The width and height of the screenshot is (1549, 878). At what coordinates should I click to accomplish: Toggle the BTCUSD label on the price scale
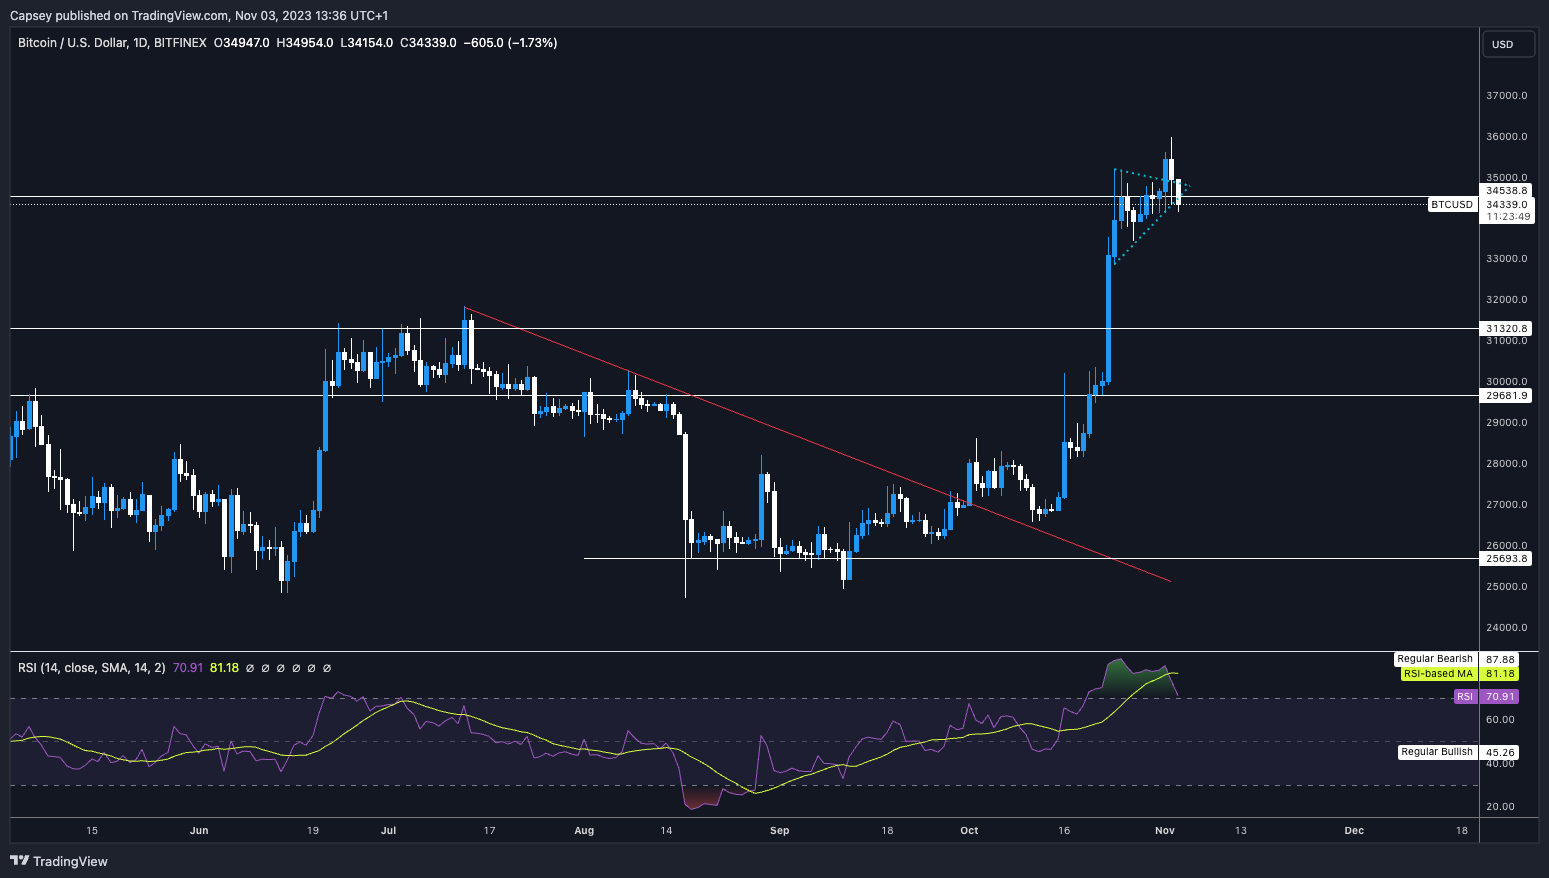1451,204
